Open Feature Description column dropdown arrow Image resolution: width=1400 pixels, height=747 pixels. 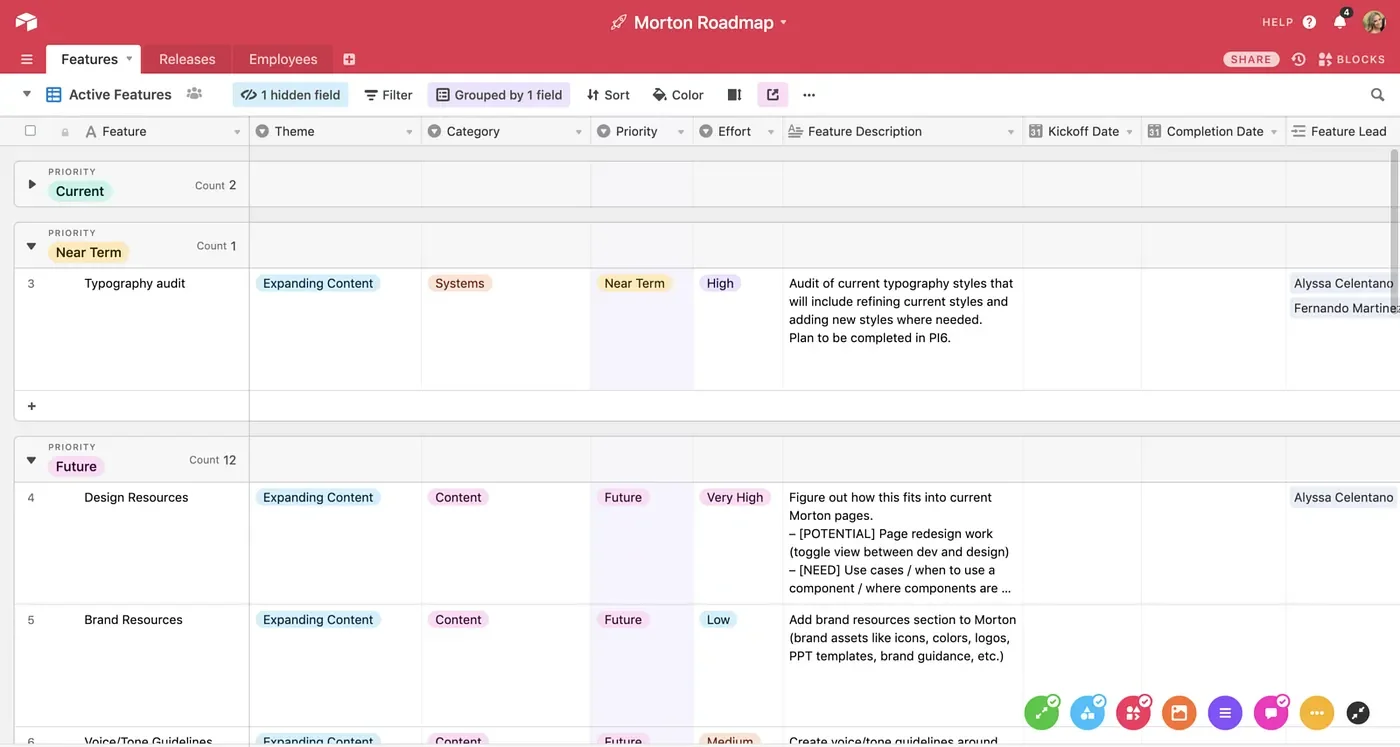pyautogui.click(x=1011, y=132)
